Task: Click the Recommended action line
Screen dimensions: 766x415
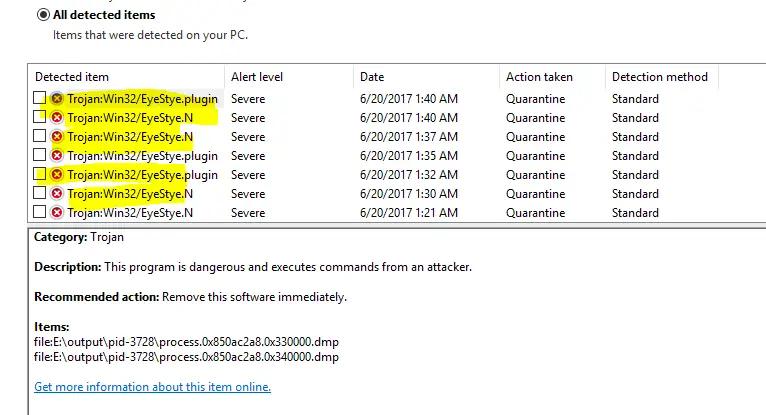Action: coord(191,297)
